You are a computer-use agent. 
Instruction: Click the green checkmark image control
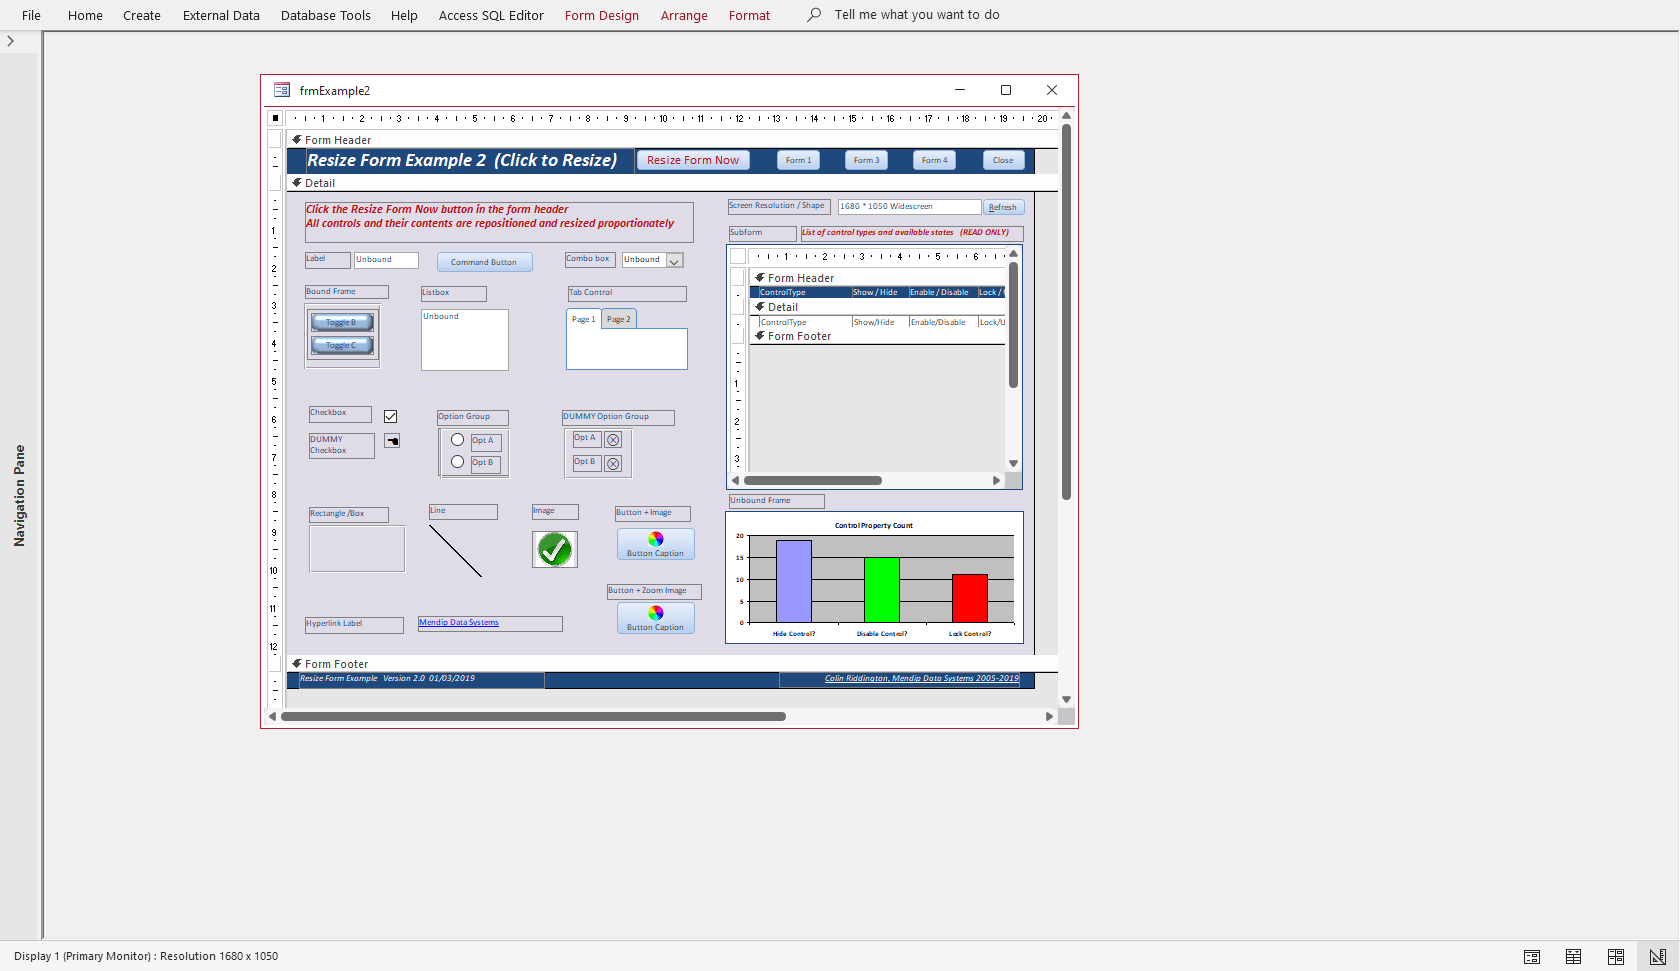pyautogui.click(x=555, y=549)
